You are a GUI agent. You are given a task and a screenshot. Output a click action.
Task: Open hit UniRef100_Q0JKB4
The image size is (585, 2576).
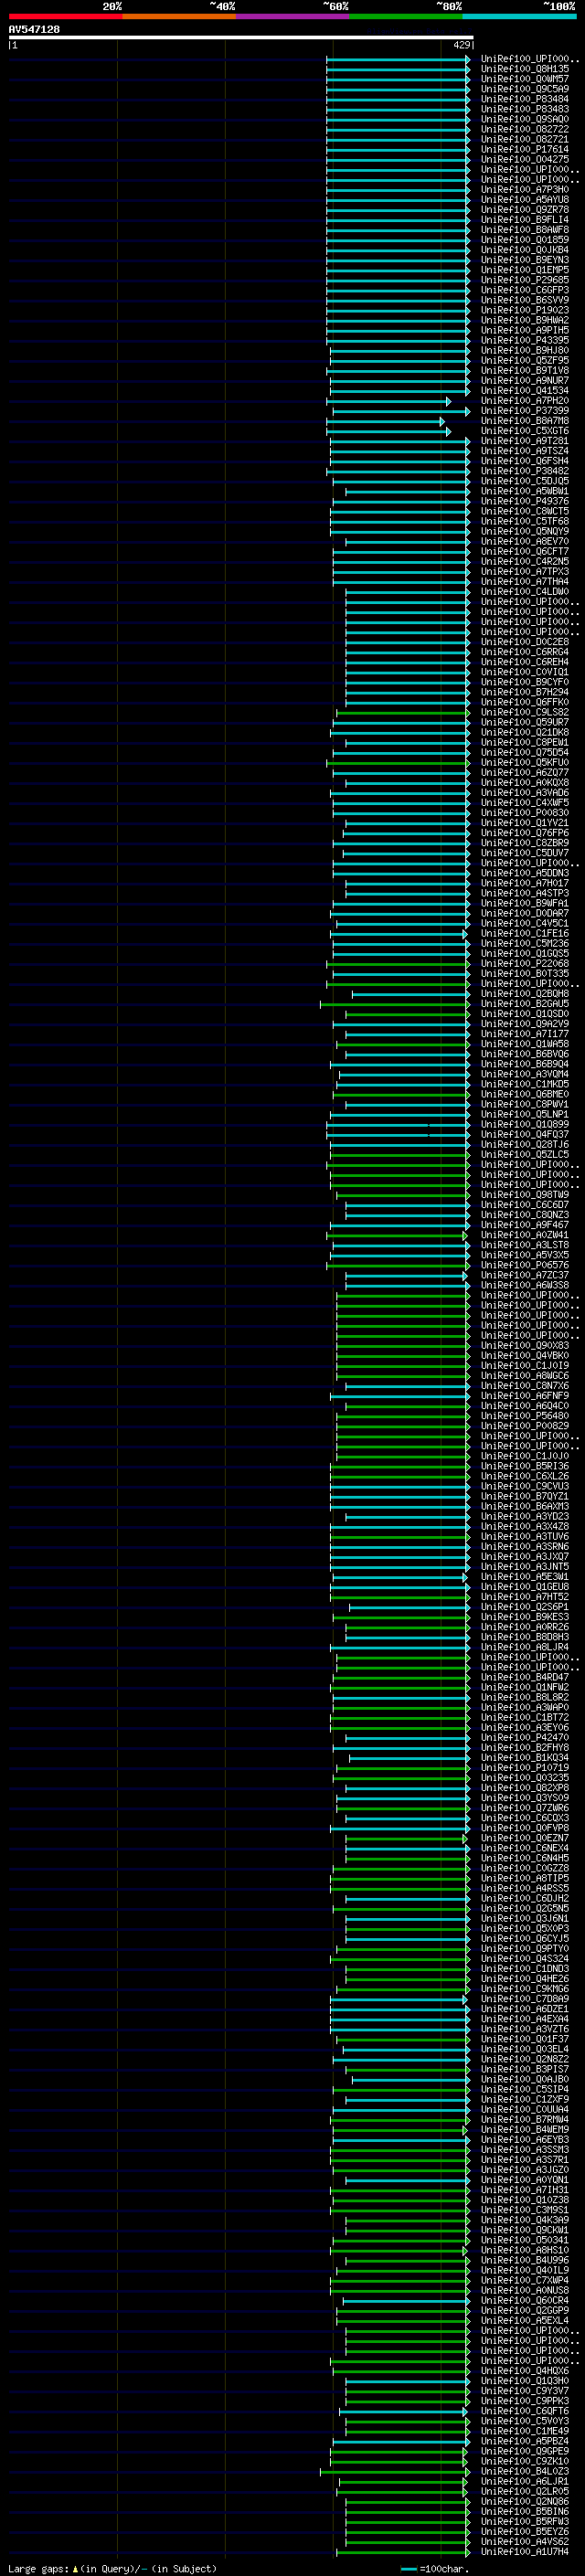pyautogui.click(x=525, y=250)
